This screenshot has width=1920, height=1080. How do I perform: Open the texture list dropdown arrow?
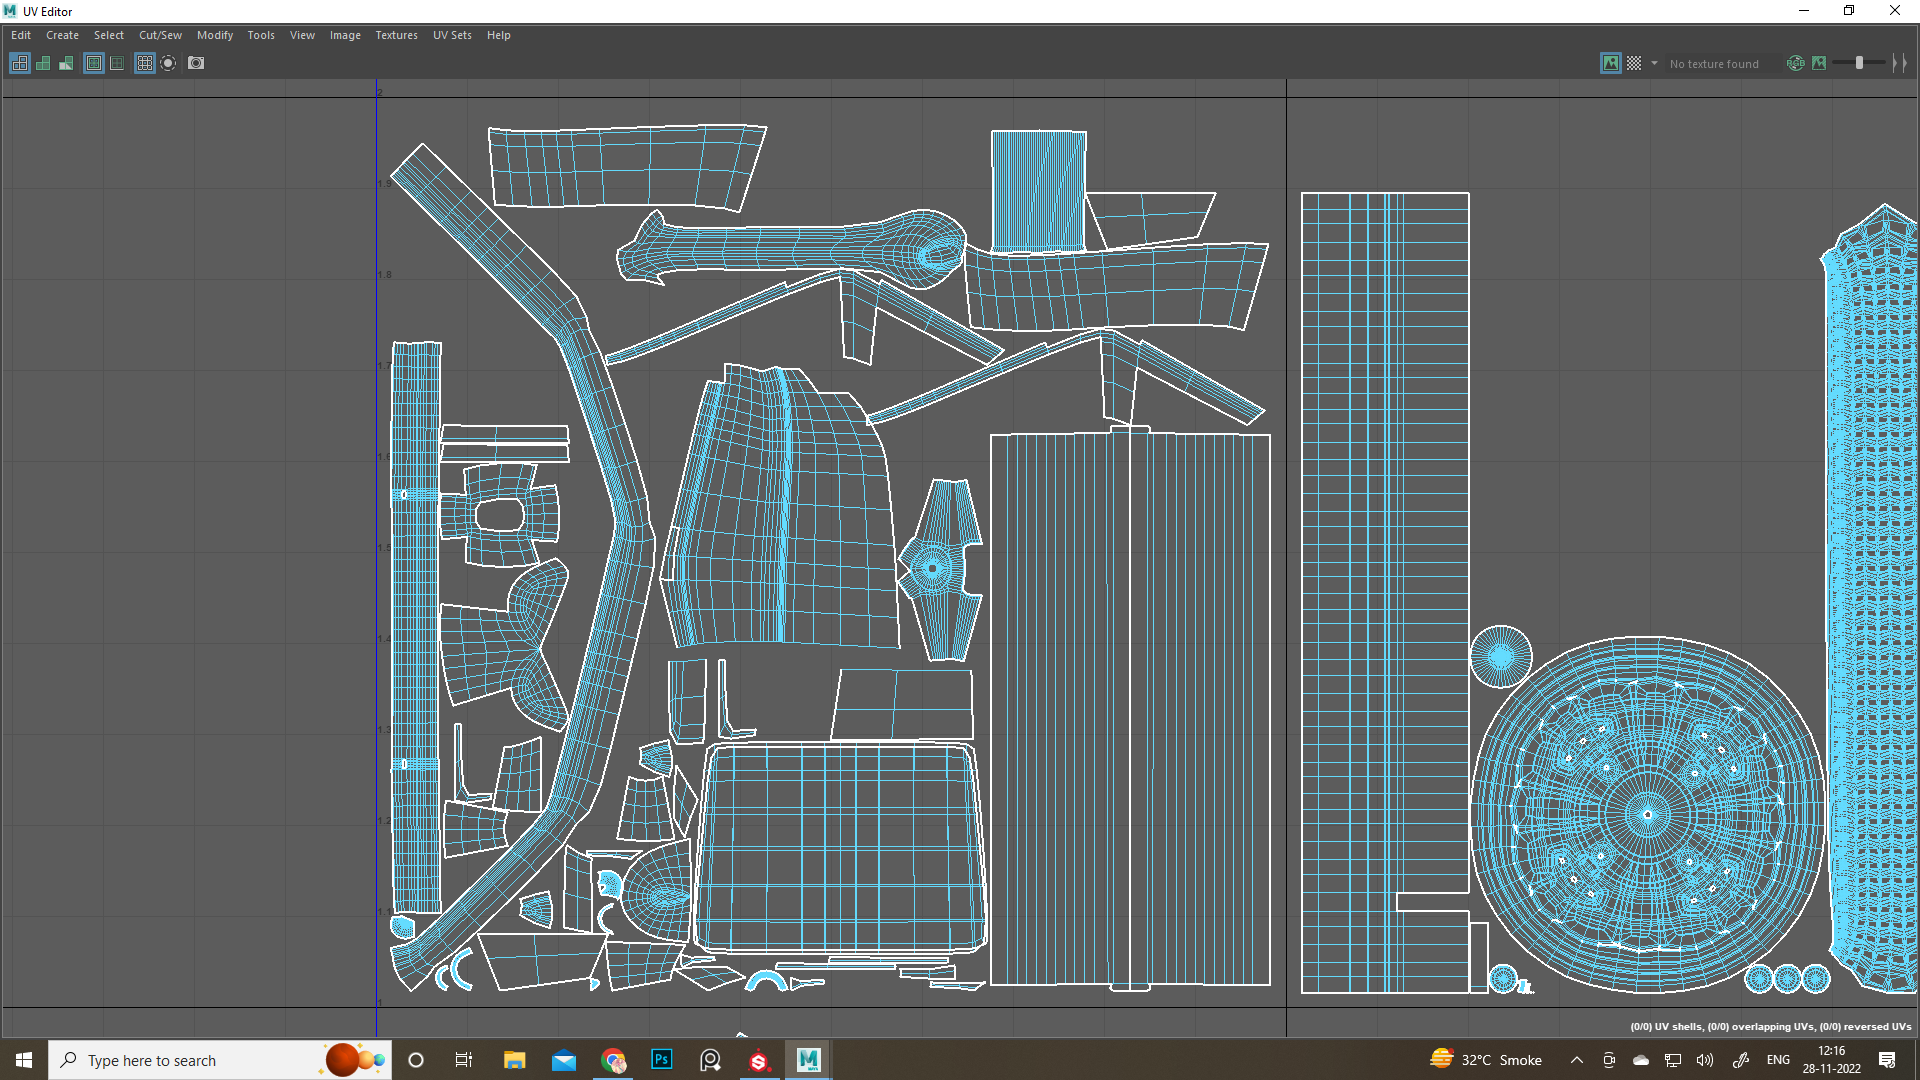1654,63
